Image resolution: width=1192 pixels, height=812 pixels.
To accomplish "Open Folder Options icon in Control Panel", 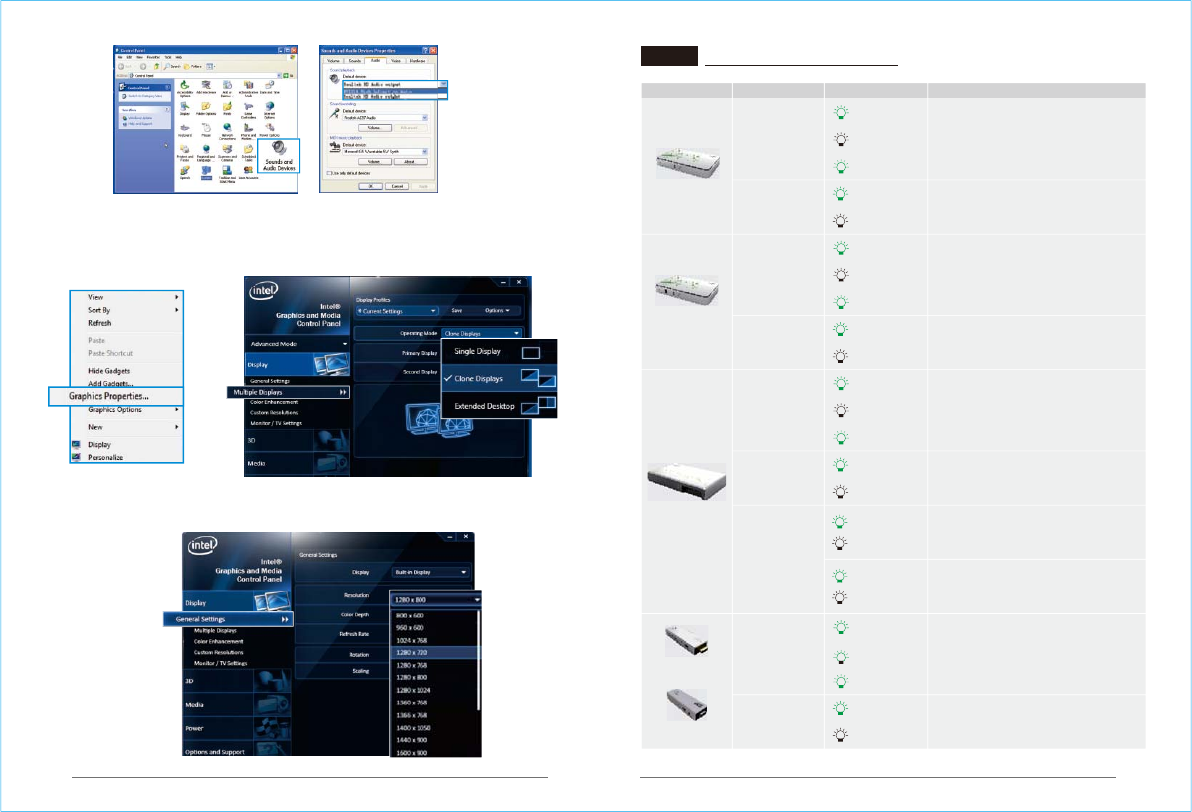I will [x=206, y=109].
